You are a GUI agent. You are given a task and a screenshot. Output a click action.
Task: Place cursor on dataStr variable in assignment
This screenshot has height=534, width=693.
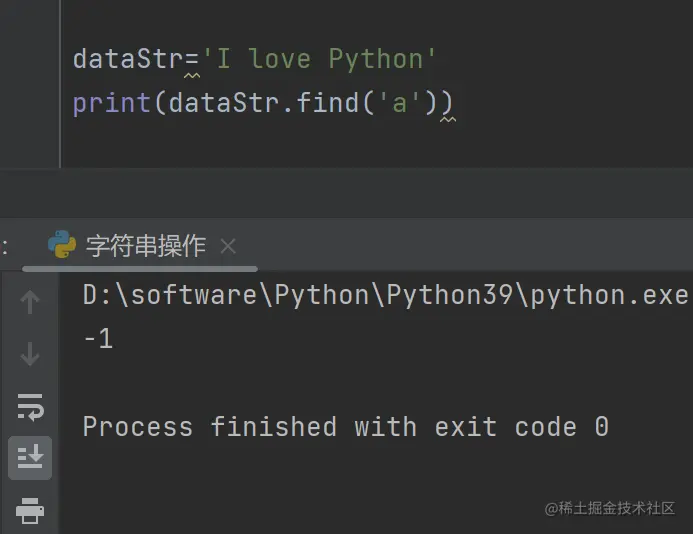point(128,59)
